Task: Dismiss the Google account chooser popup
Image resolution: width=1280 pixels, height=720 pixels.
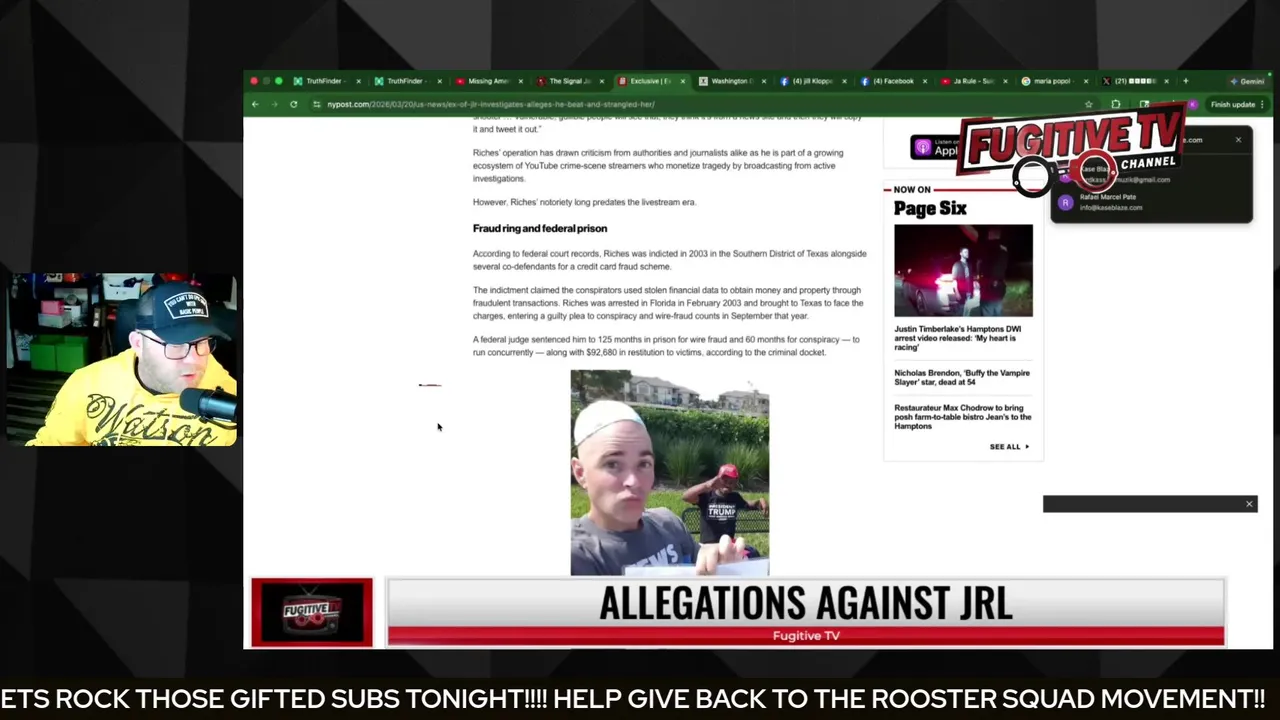Action: click(x=1238, y=140)
